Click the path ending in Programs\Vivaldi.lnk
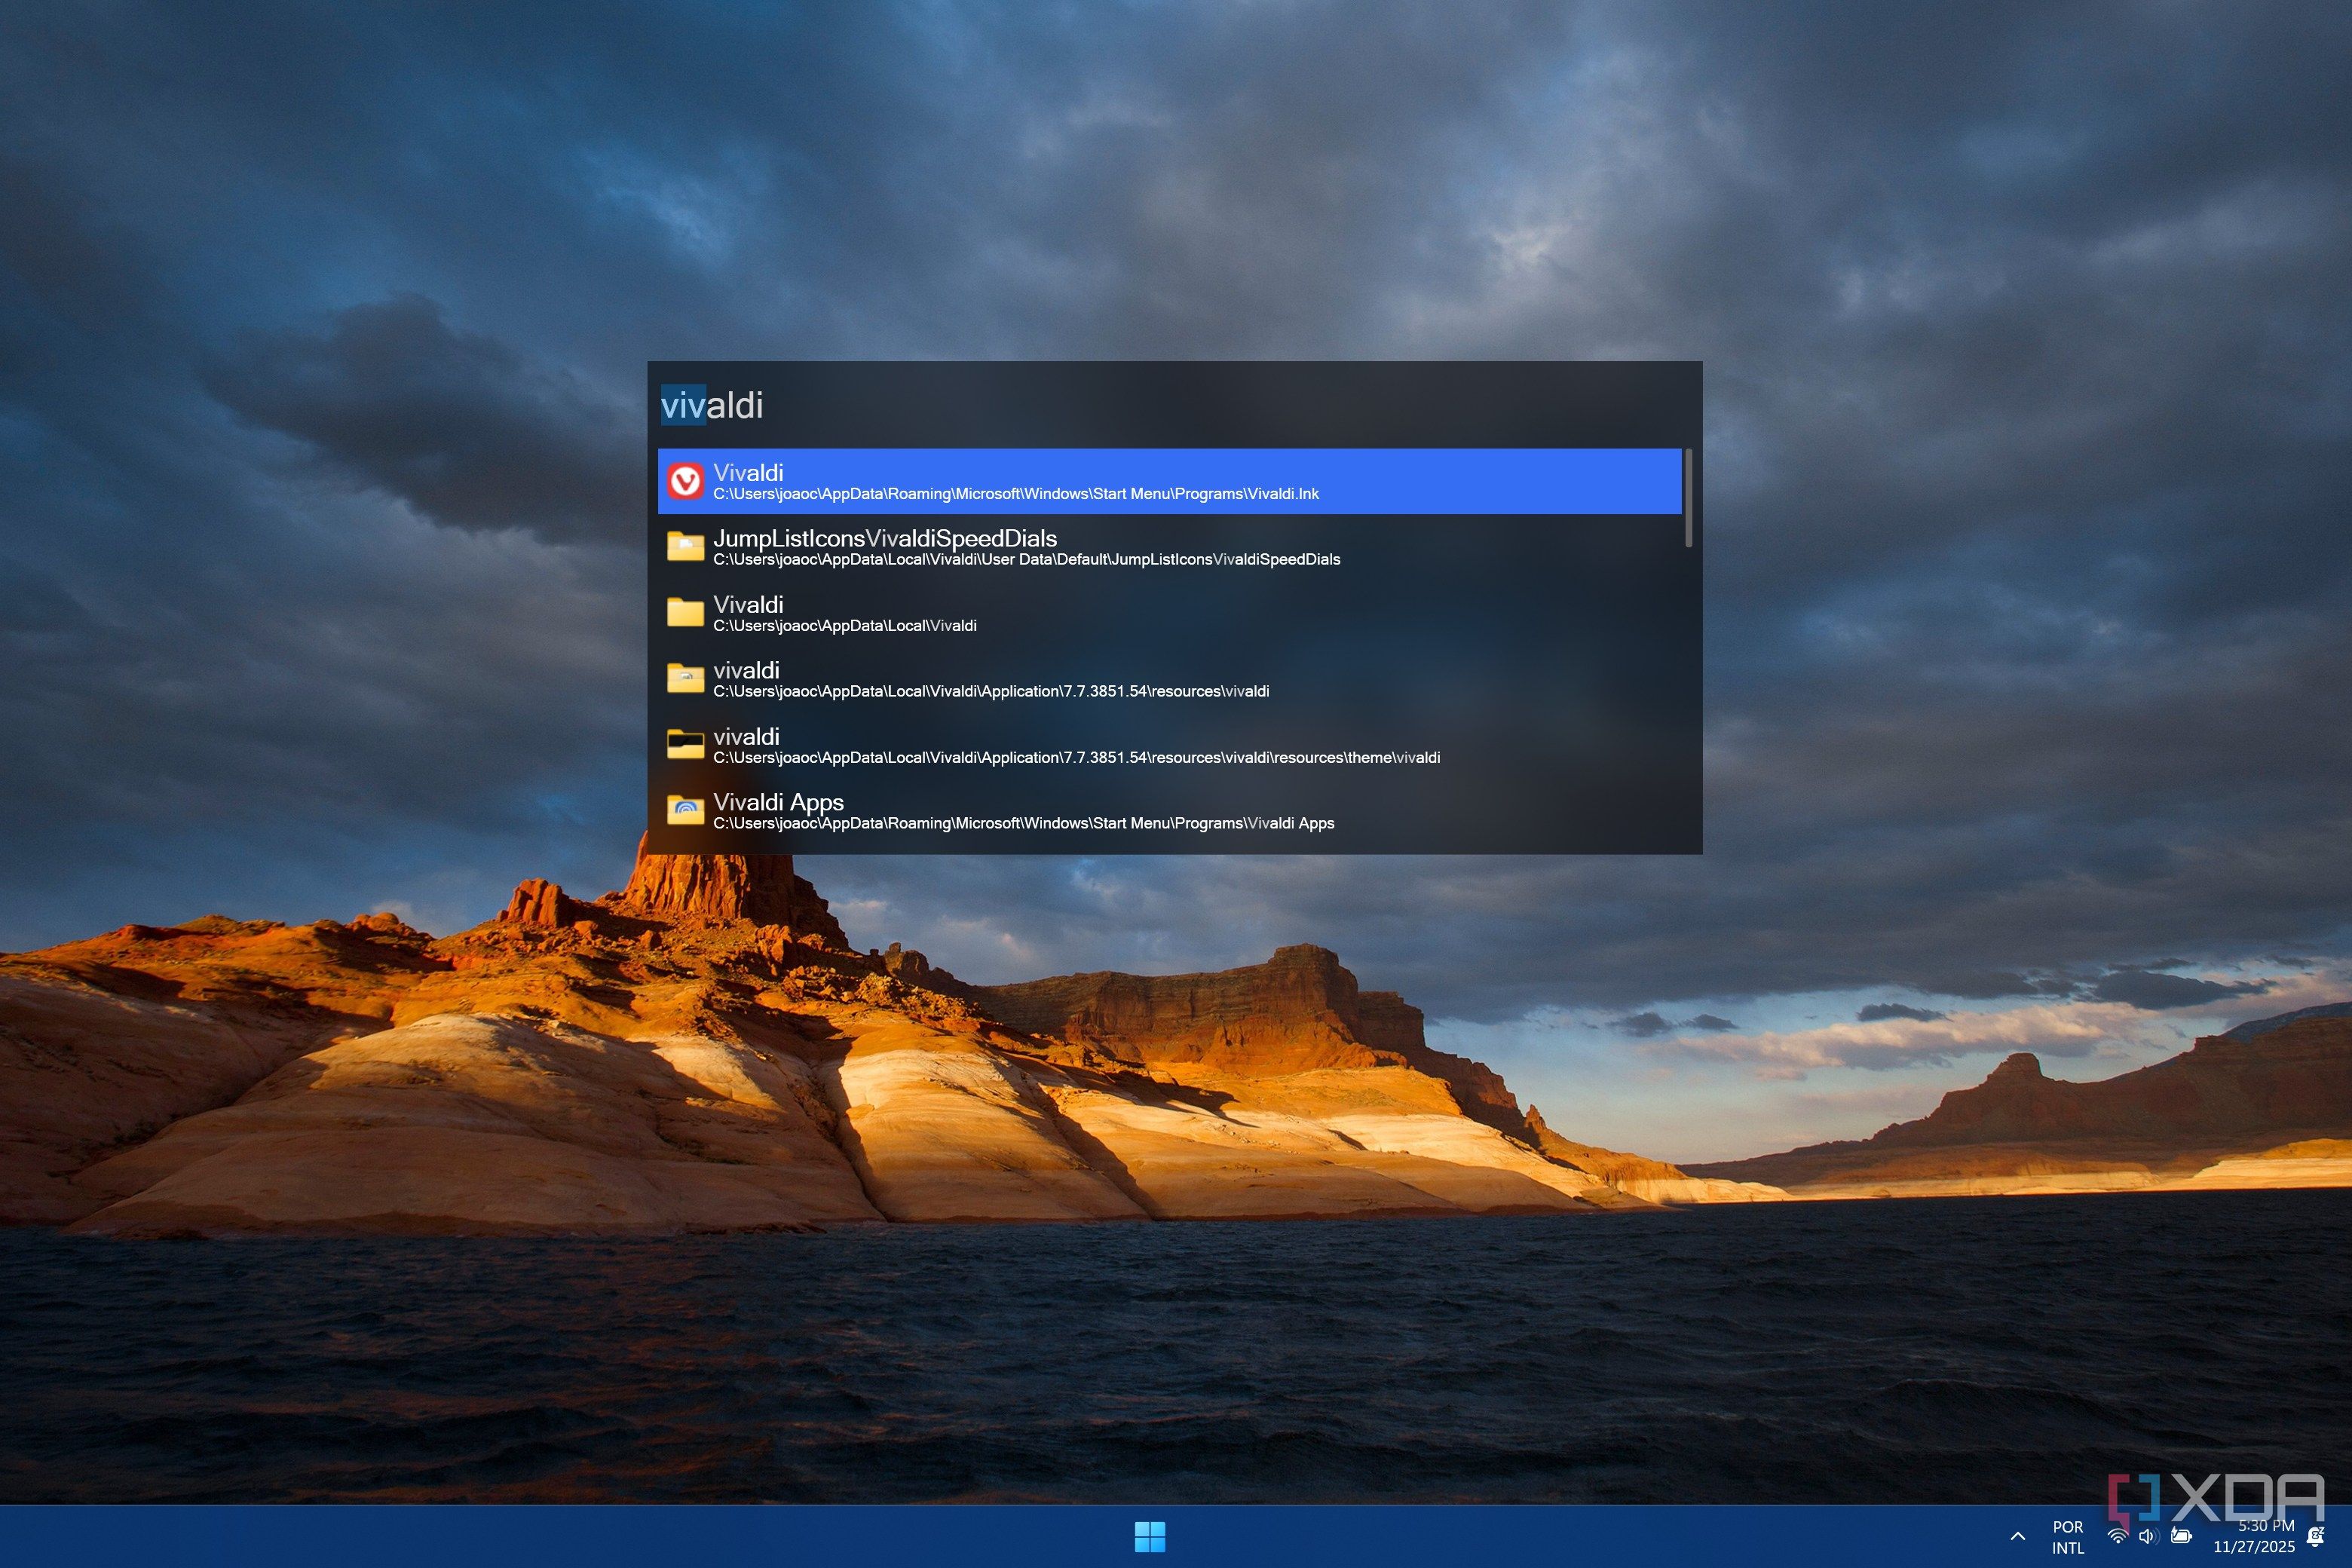The image size is (2352, 1568). pyautogui.click(x=1016, y=494)
